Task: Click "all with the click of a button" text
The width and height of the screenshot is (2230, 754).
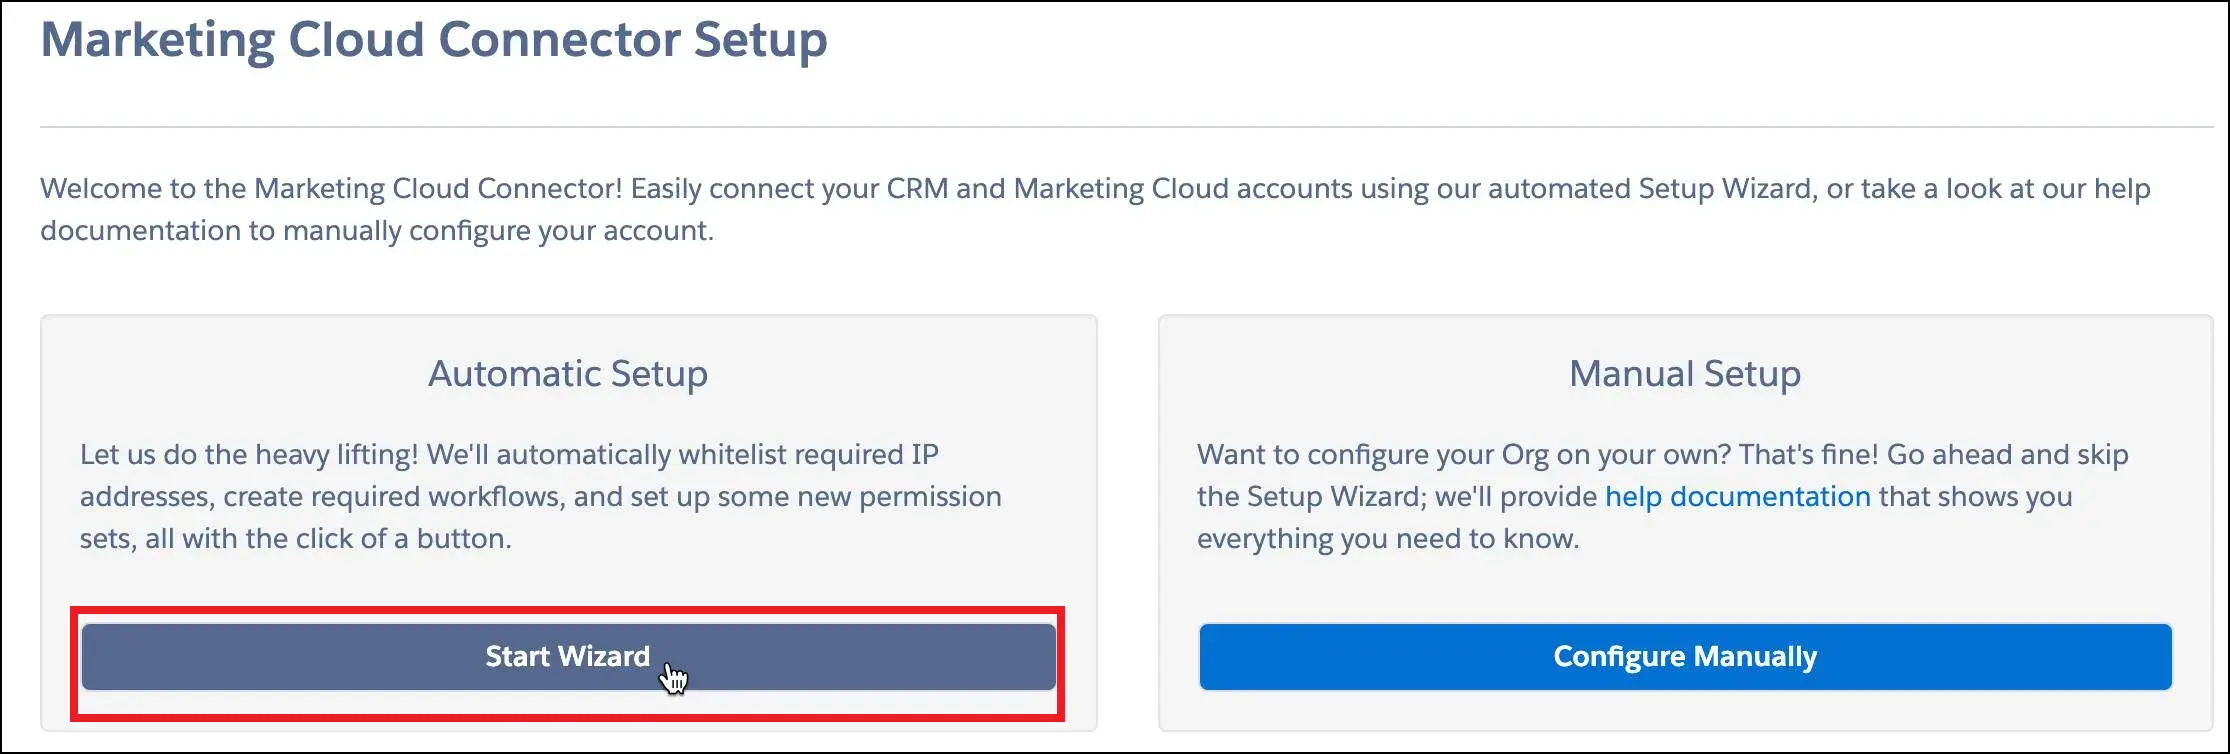Action: click(328, 539)
